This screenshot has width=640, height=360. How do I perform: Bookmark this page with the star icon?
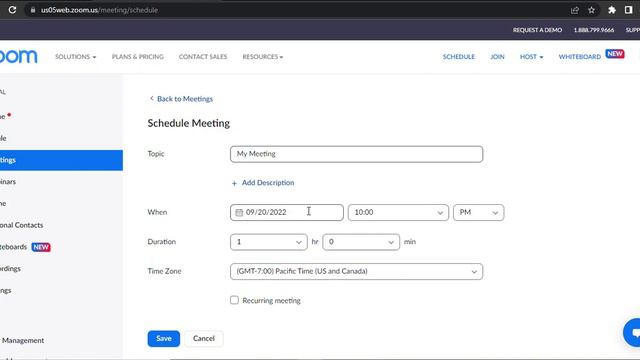591,10
